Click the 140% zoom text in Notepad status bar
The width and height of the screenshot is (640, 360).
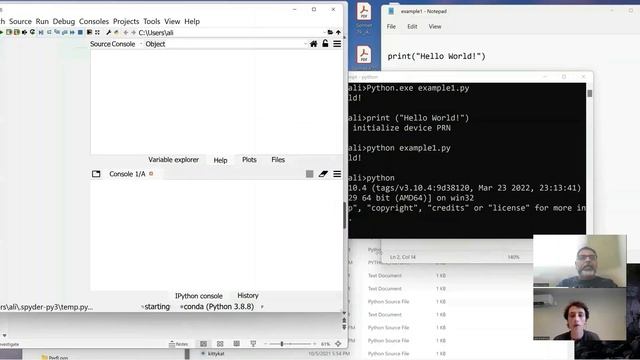click(513, 257)
